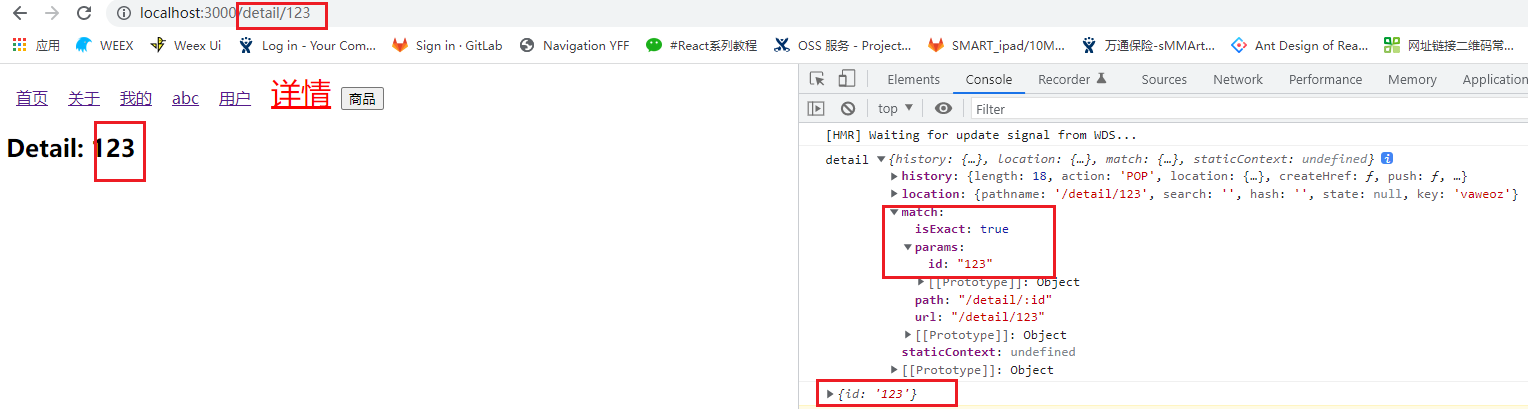Open the Application tab
The image size is (1528, 409).
tap(1494, 79)
